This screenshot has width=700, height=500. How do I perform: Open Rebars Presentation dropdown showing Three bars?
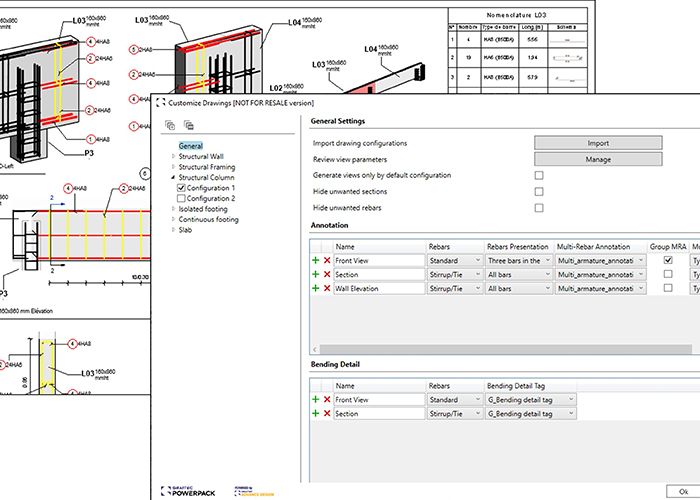click(x=519, y=260)
